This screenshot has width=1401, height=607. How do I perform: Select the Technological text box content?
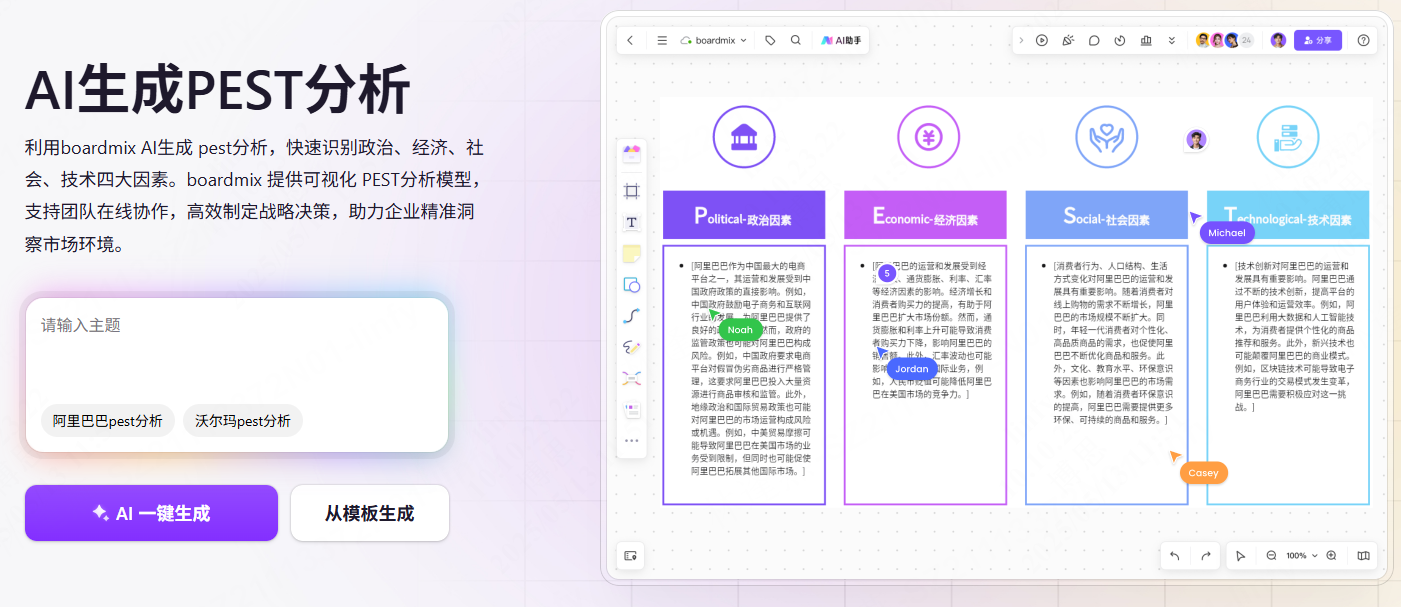point(1288,375)
